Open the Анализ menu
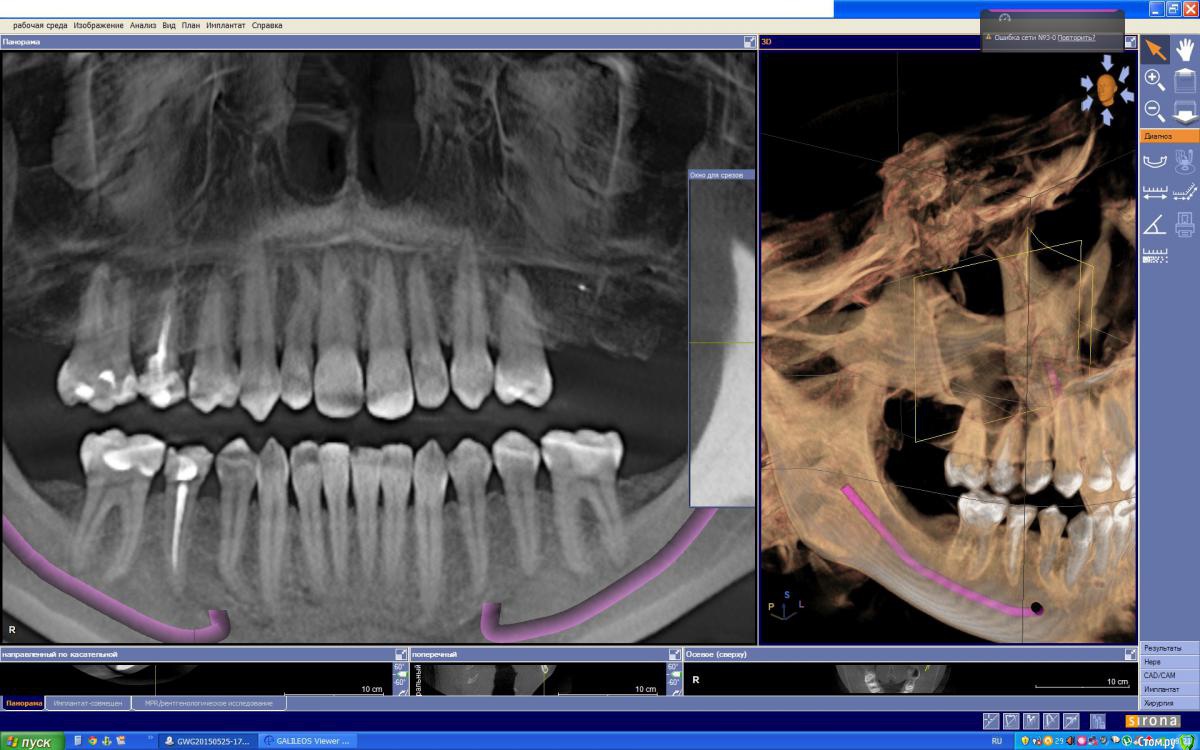 pos(143,25)
